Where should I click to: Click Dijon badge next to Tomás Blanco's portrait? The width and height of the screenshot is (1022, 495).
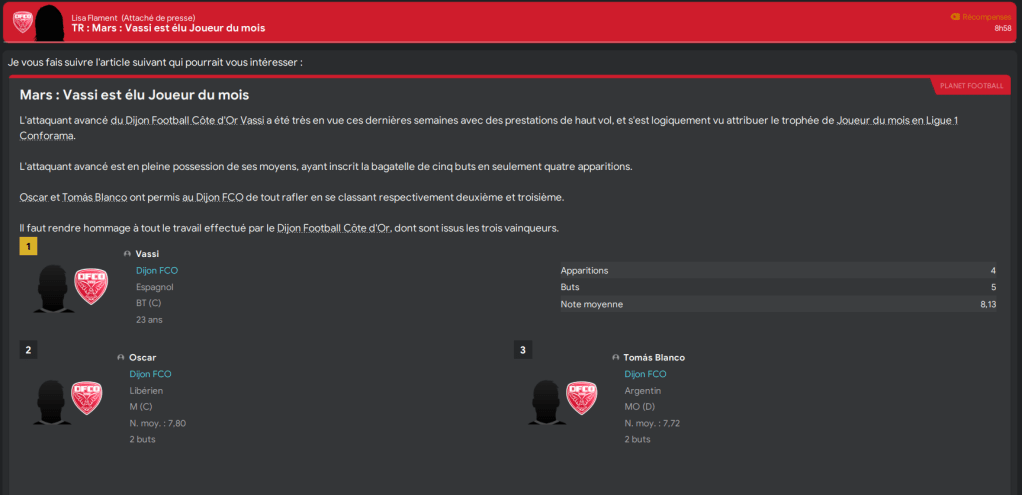click(581, 397)
